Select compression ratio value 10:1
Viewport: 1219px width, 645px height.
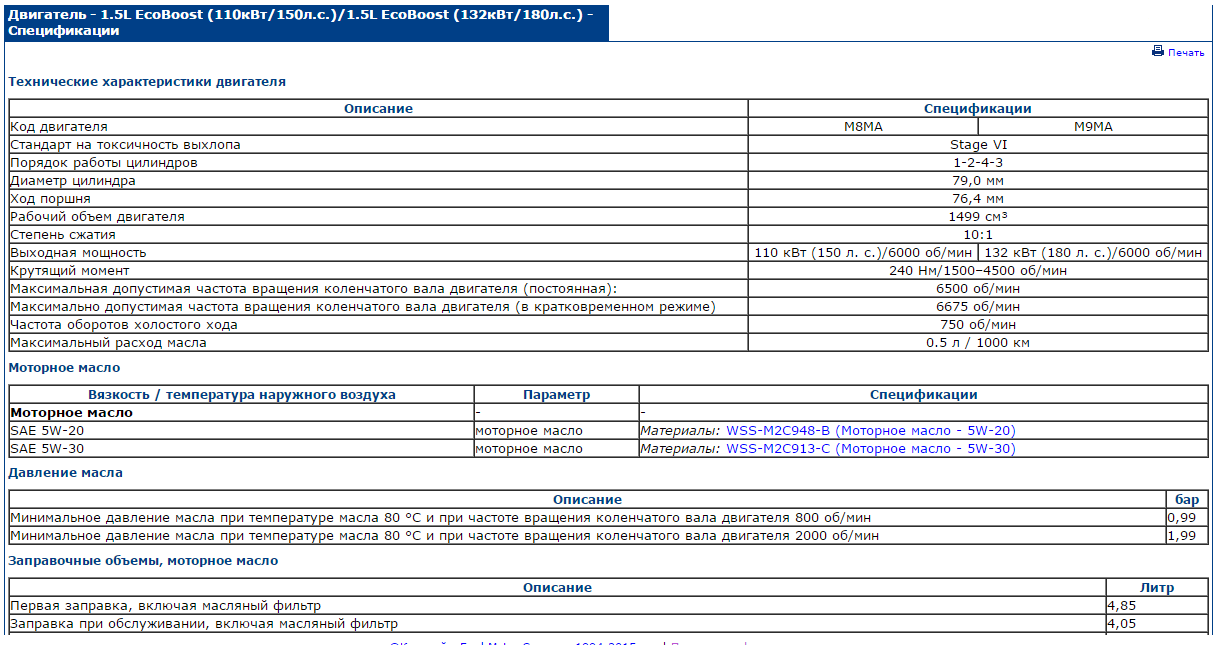977,235
